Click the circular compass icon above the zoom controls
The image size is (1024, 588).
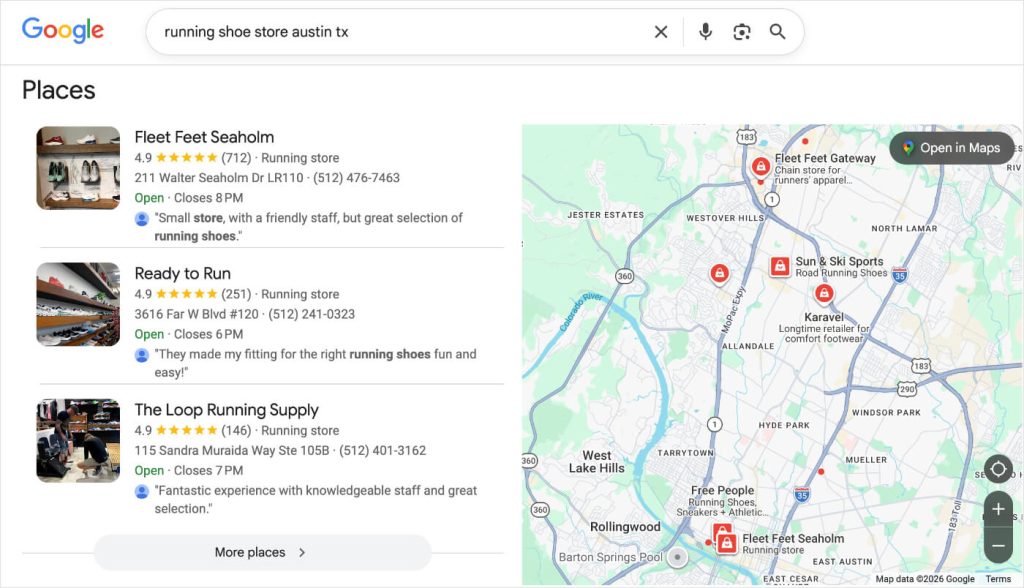pyautogui.click(x=998, y=469)
